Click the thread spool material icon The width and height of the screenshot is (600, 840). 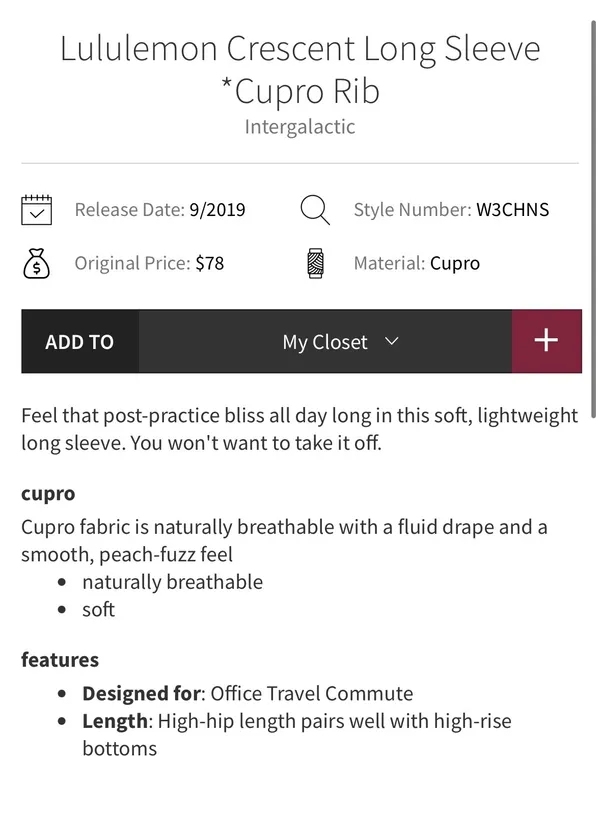316,264
